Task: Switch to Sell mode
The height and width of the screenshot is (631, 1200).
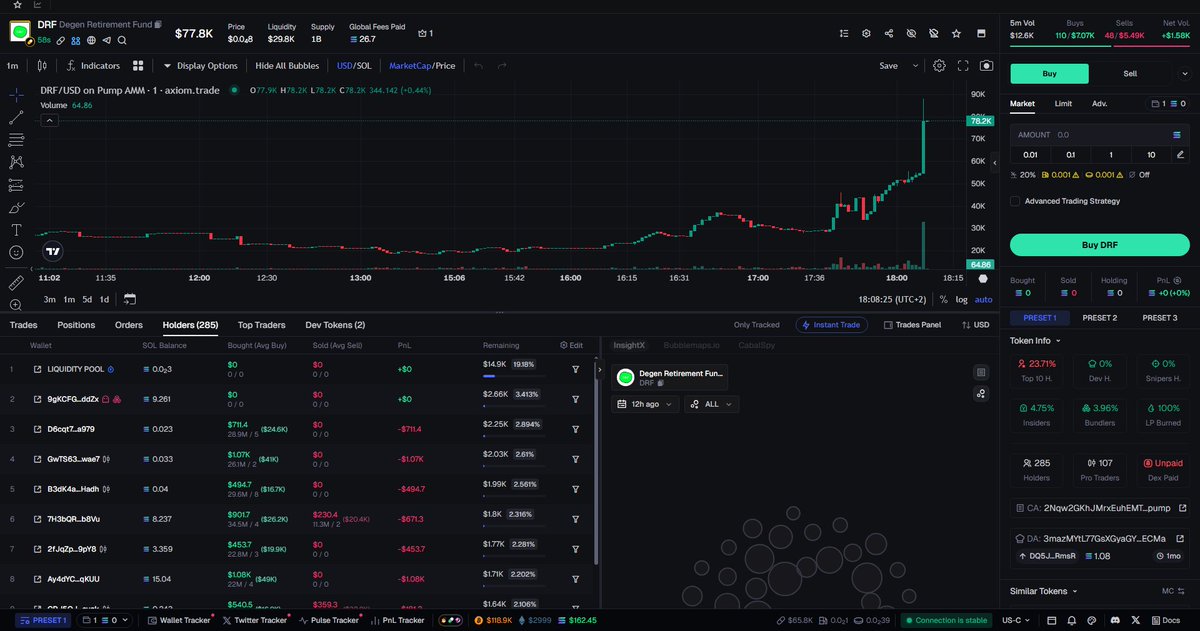Action: (1129, 73)
